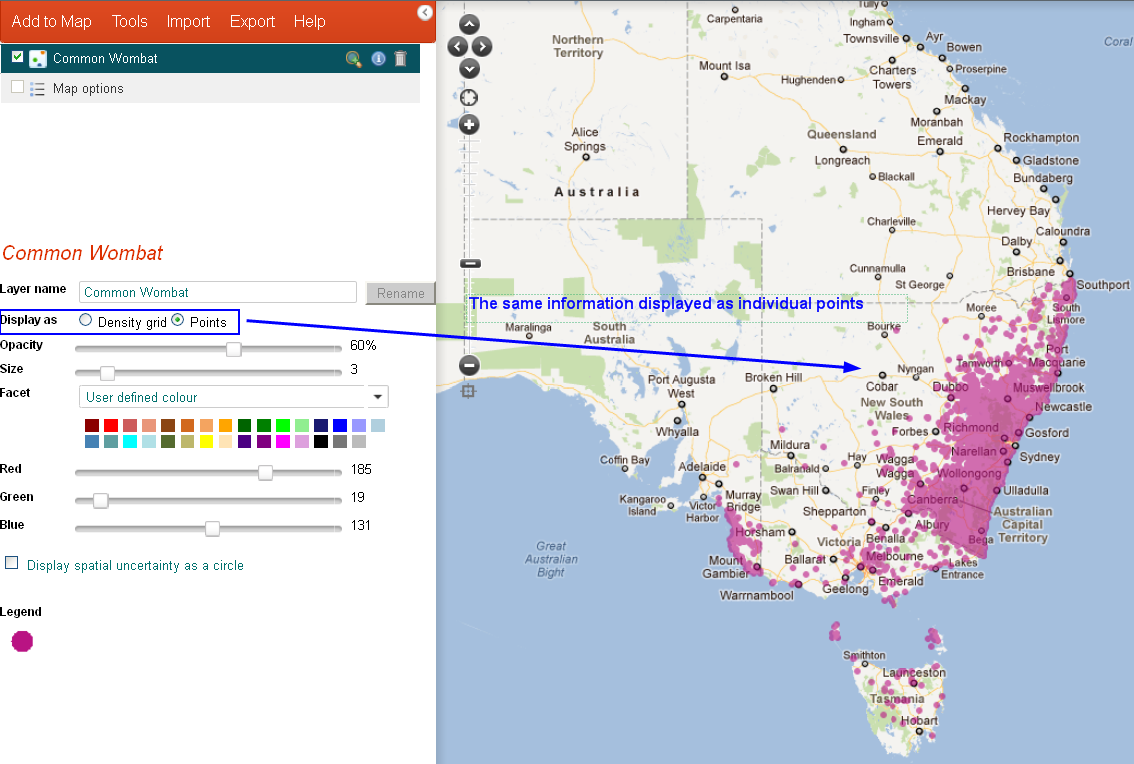
Task: Click the round zoom out minus button
Action: (469, 365)
